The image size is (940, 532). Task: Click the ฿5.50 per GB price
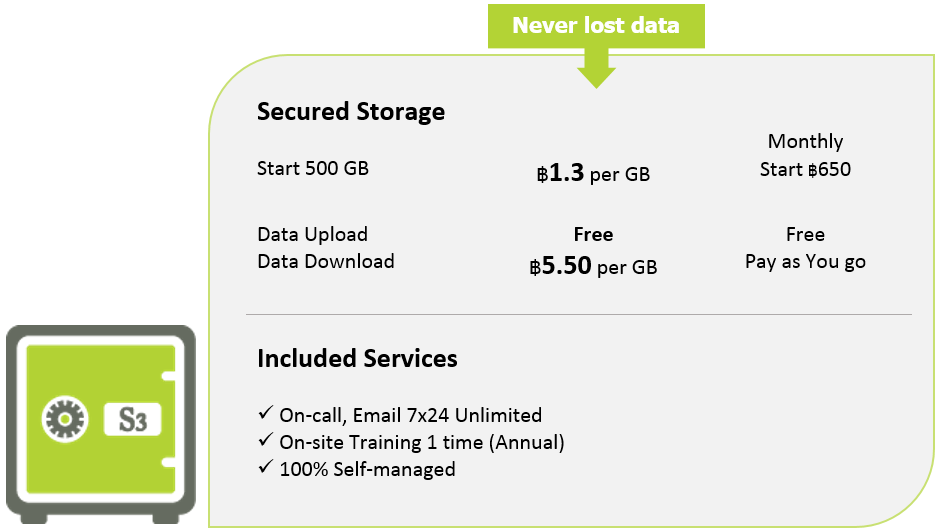(x=593, y=266)
